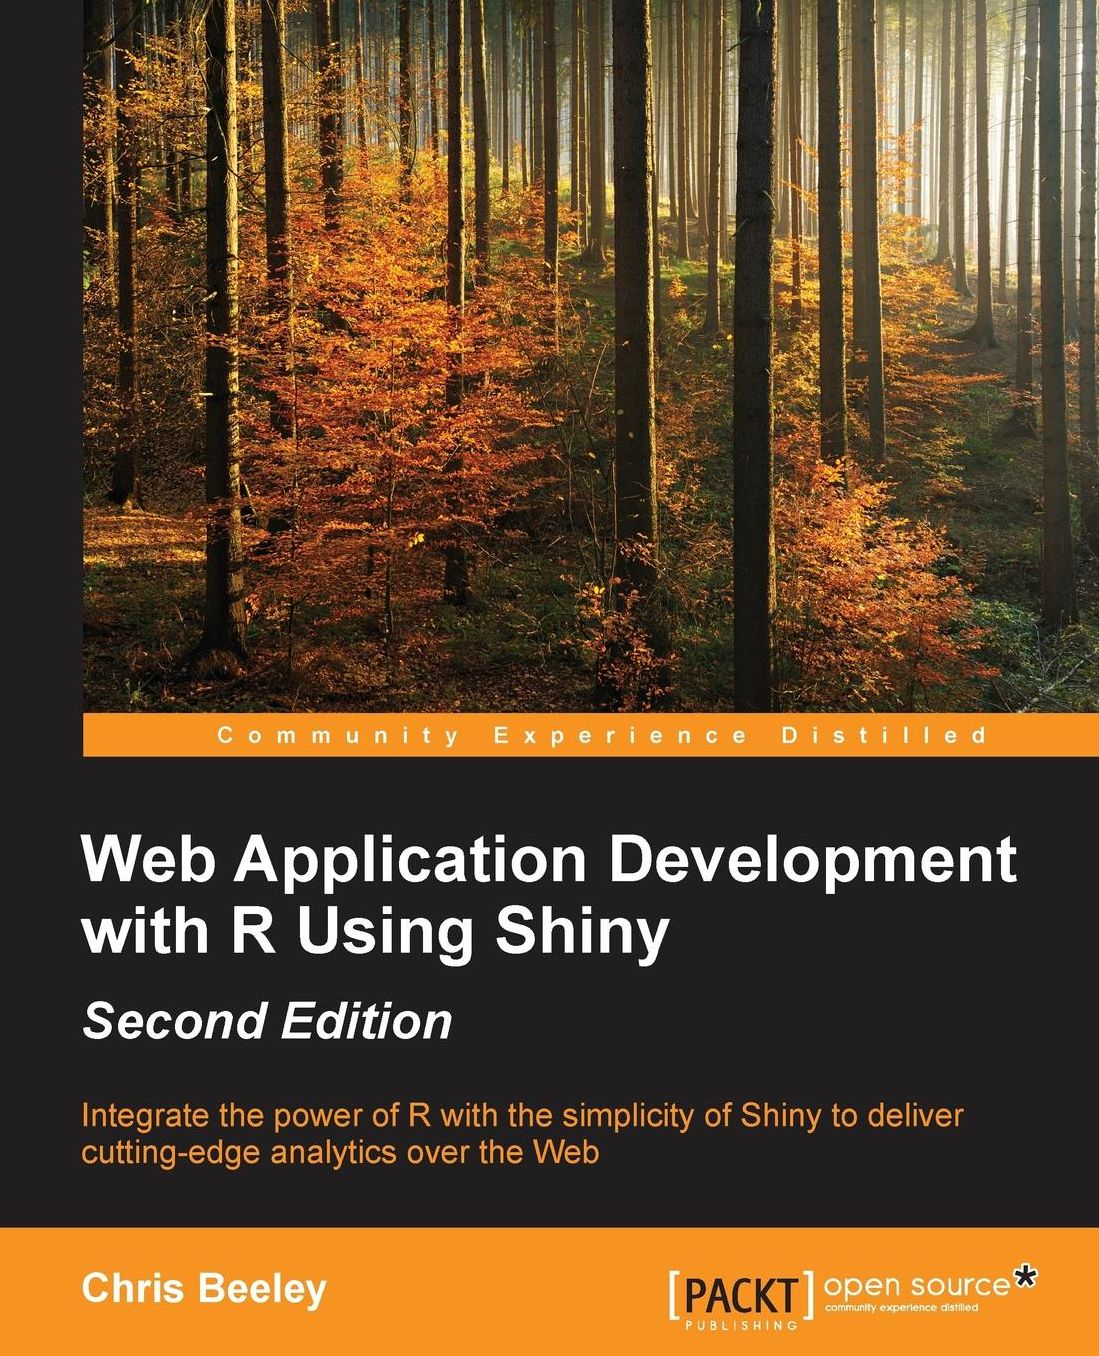Click the "Second Edition" subtitle

pos(267,1022)
